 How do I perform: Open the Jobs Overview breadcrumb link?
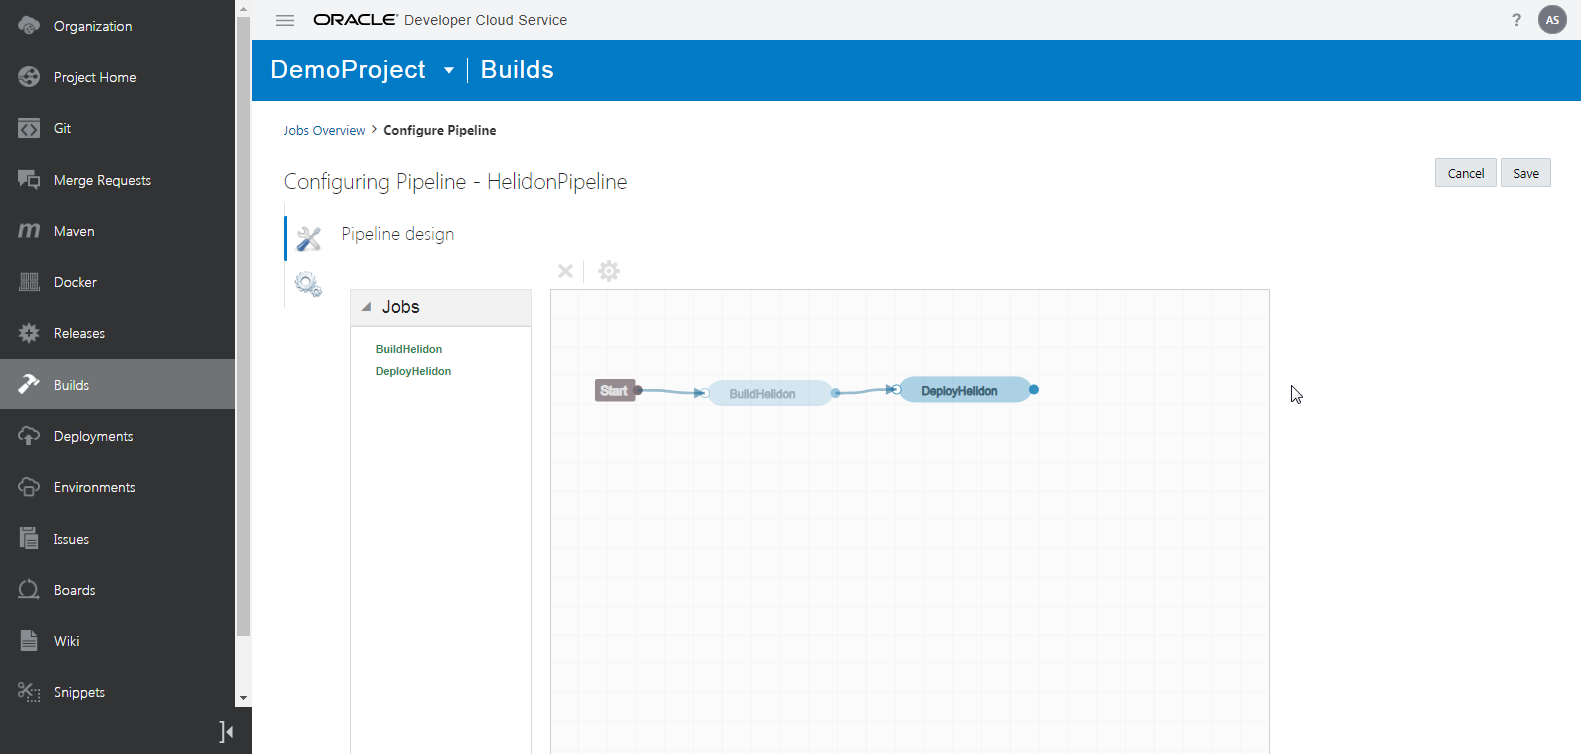[324, 131]
